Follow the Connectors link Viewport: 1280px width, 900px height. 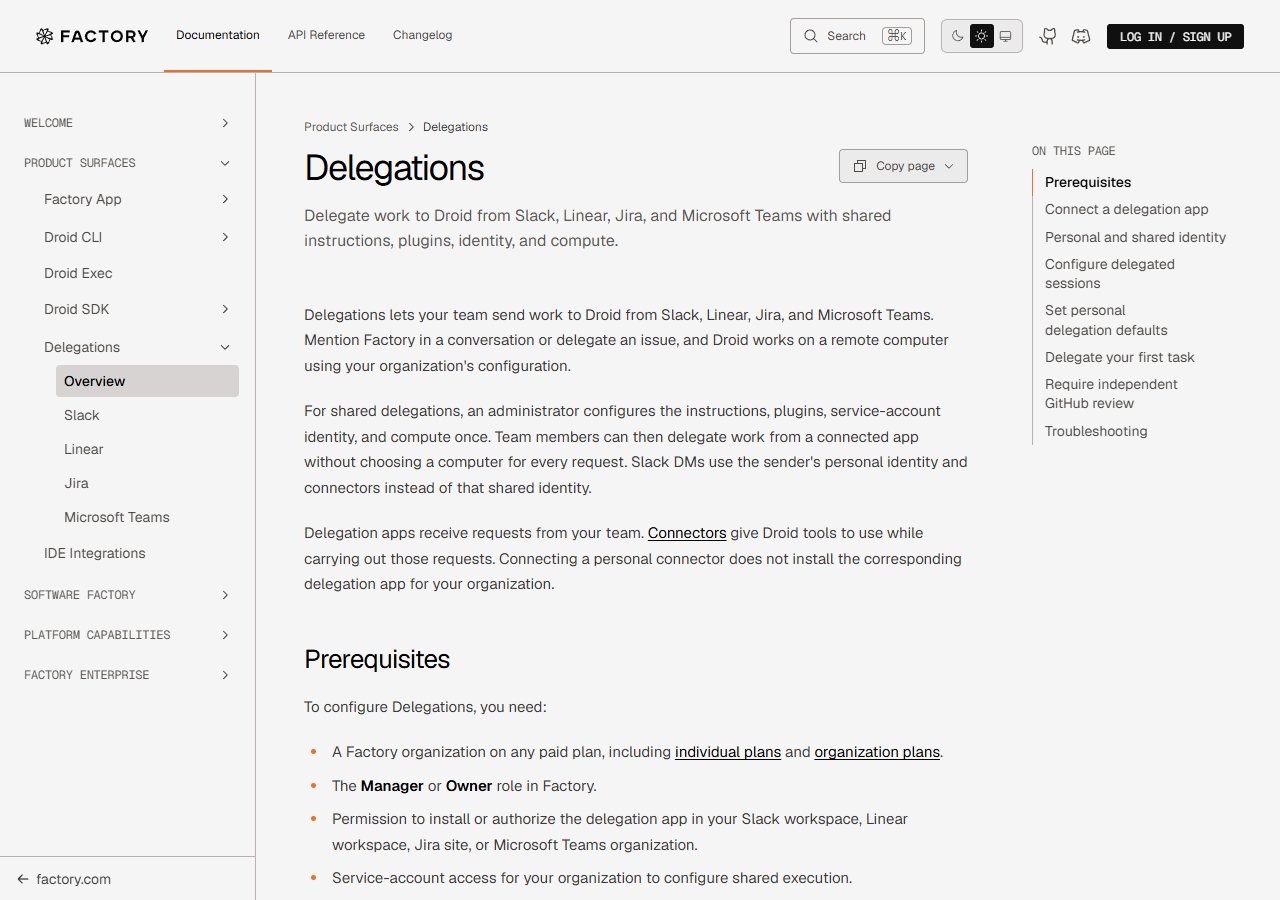687,533
